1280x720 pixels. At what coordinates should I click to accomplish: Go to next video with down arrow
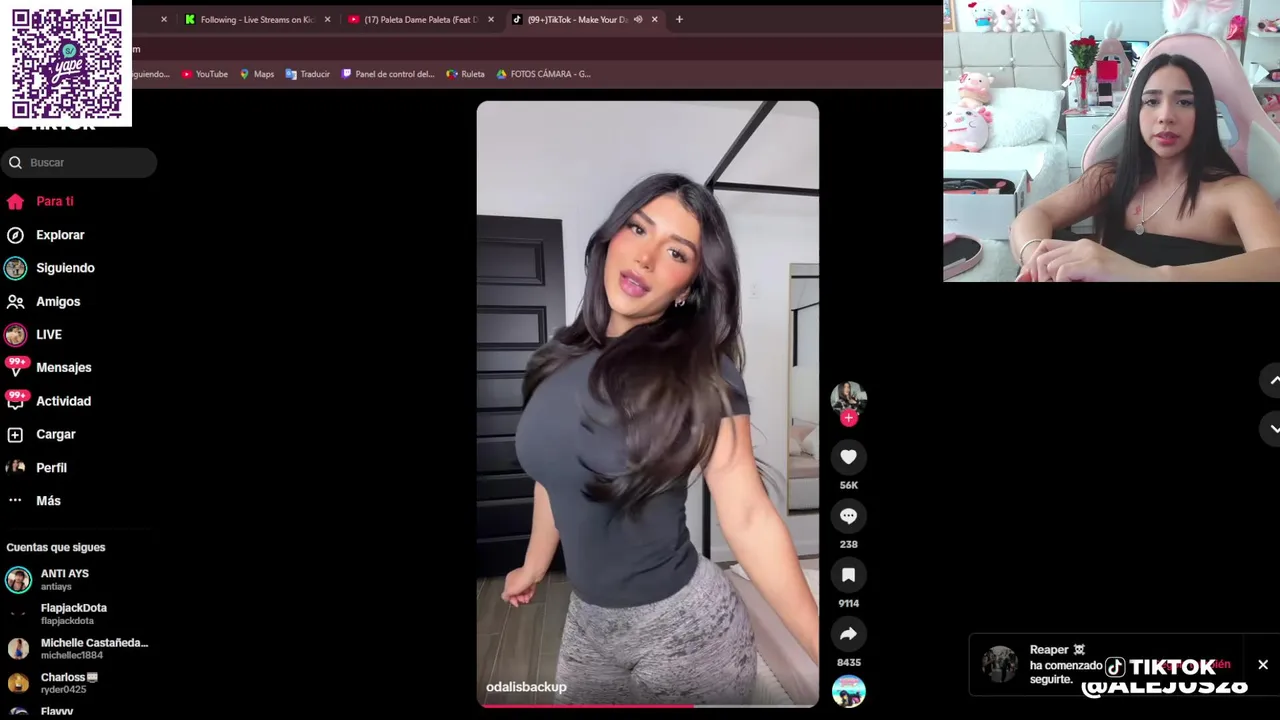click(1274, 428)
